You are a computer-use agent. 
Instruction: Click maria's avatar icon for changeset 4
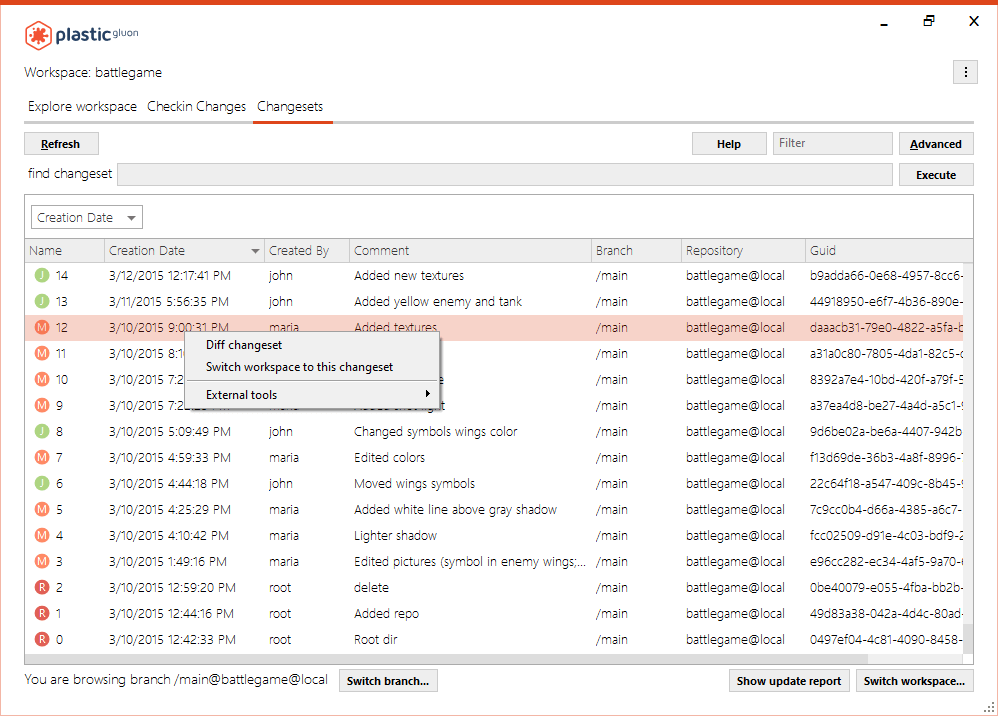click(42, 536)
